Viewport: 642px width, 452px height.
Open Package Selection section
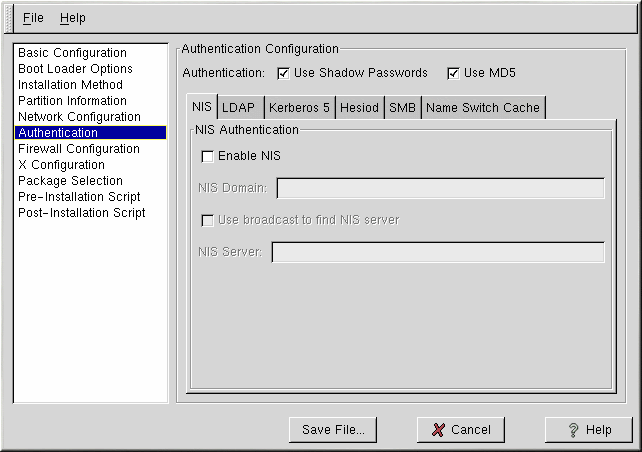coord(69,181)
